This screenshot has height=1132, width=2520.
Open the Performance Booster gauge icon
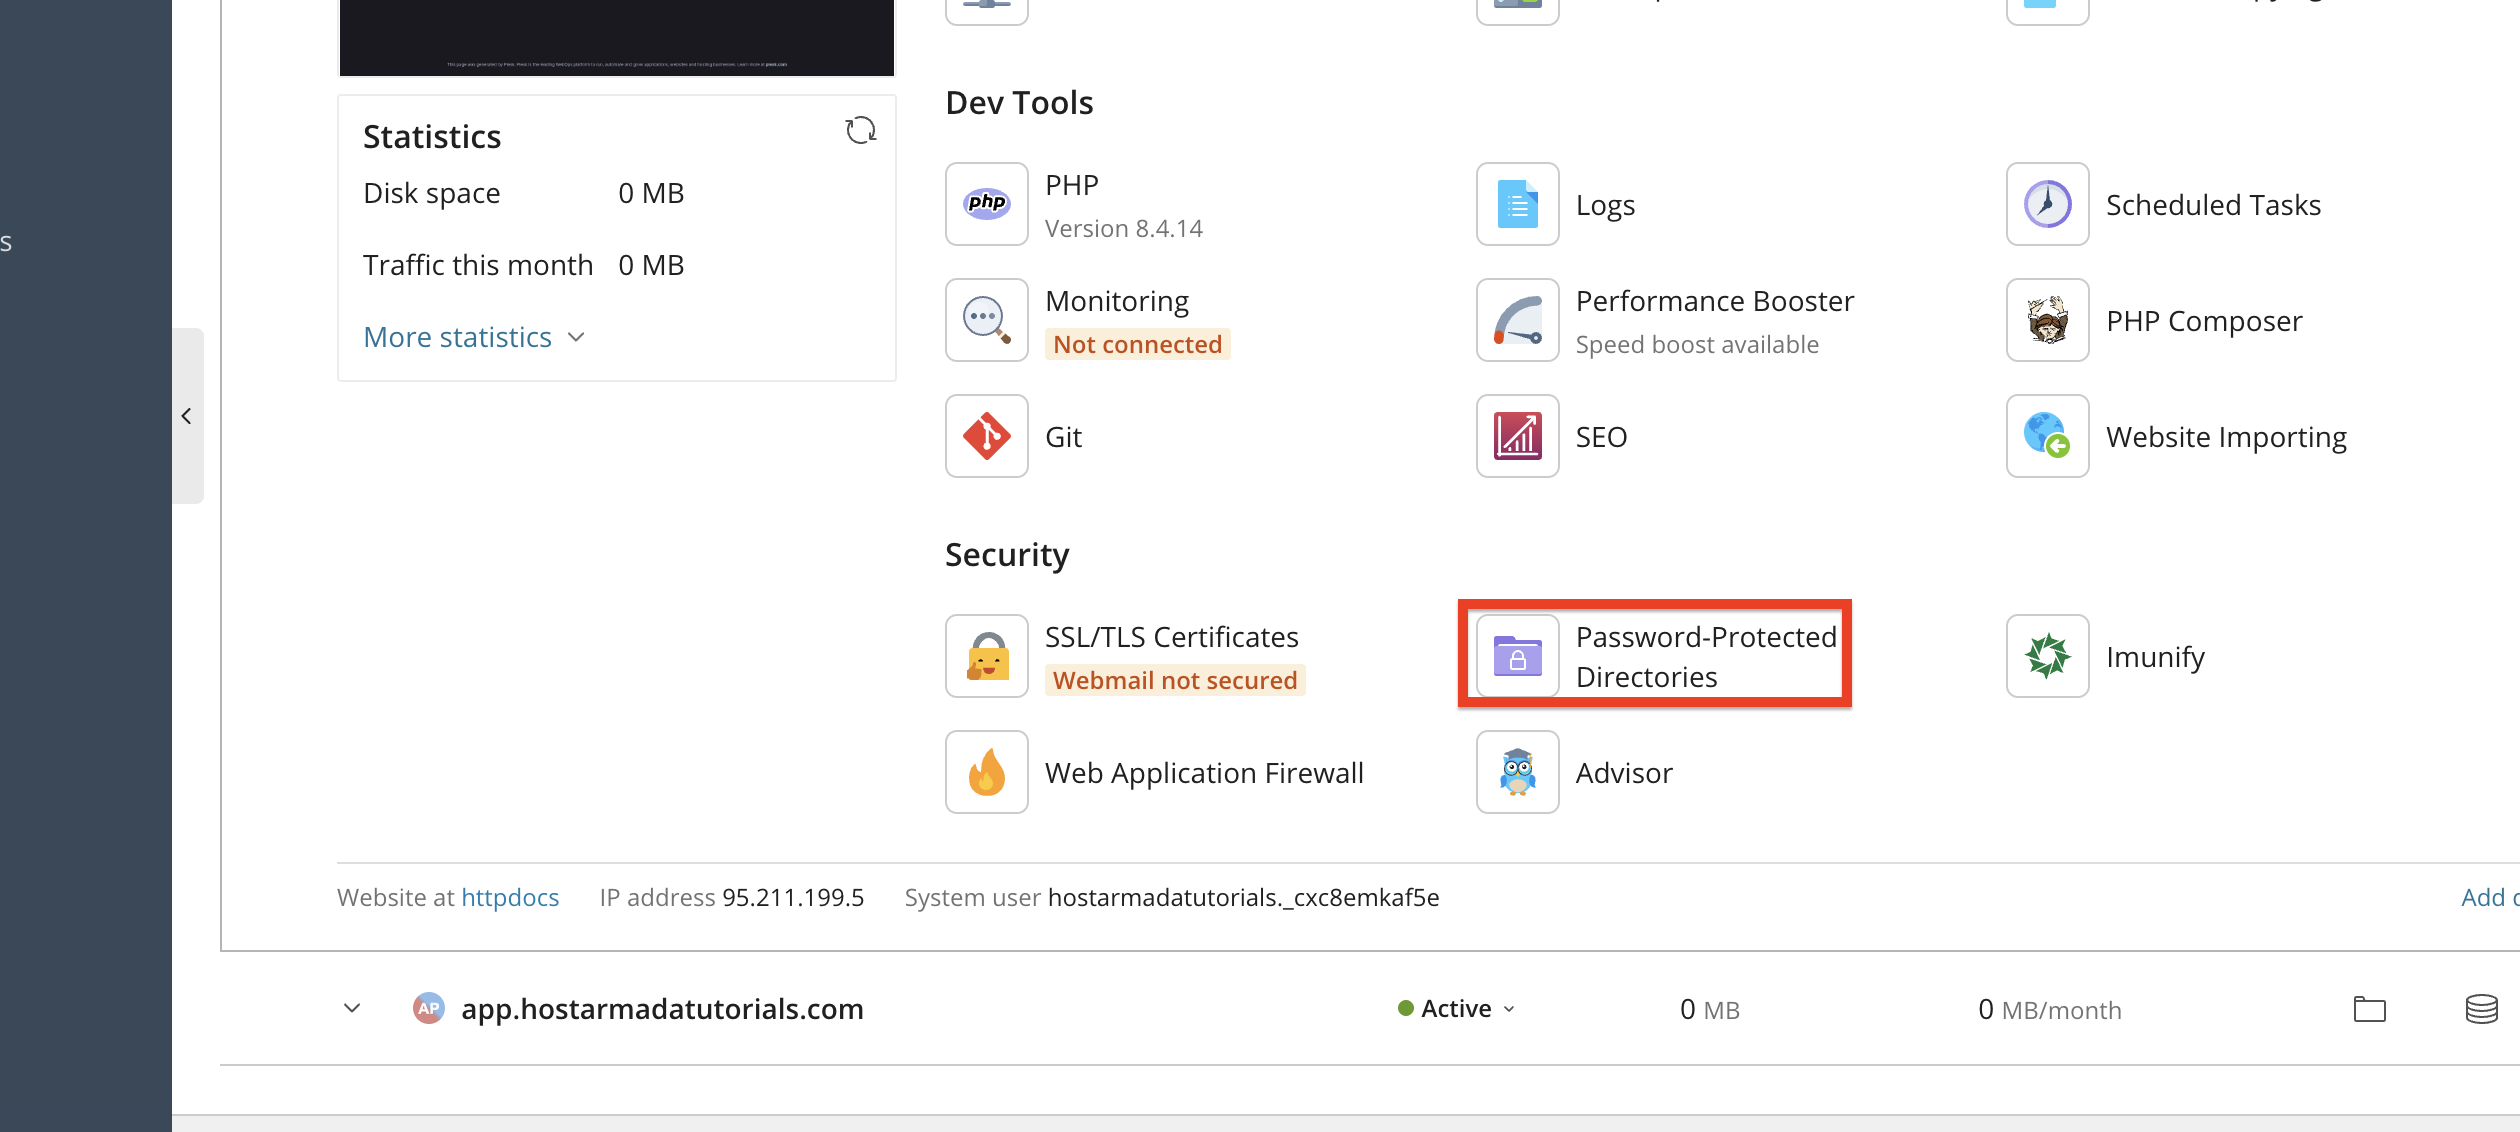coord(1517,320)
